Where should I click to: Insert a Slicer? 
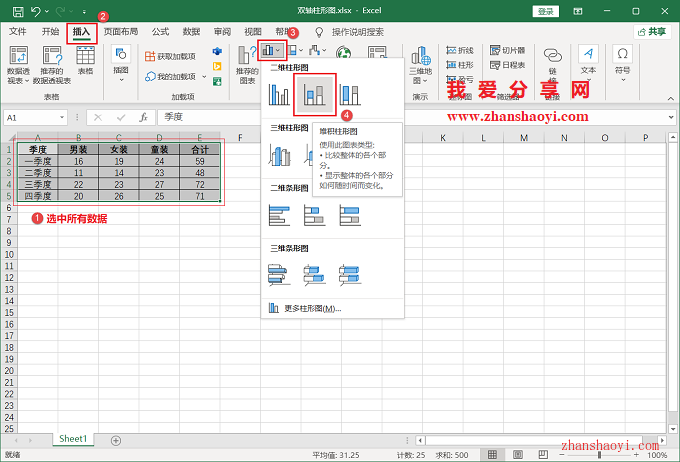[507, 51]
